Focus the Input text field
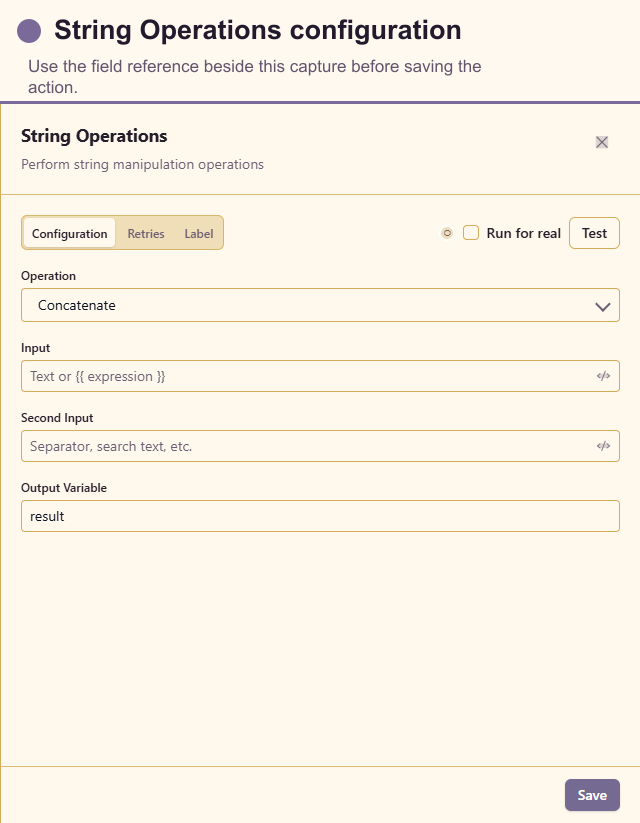640x823 pixels. click(320, 376)
